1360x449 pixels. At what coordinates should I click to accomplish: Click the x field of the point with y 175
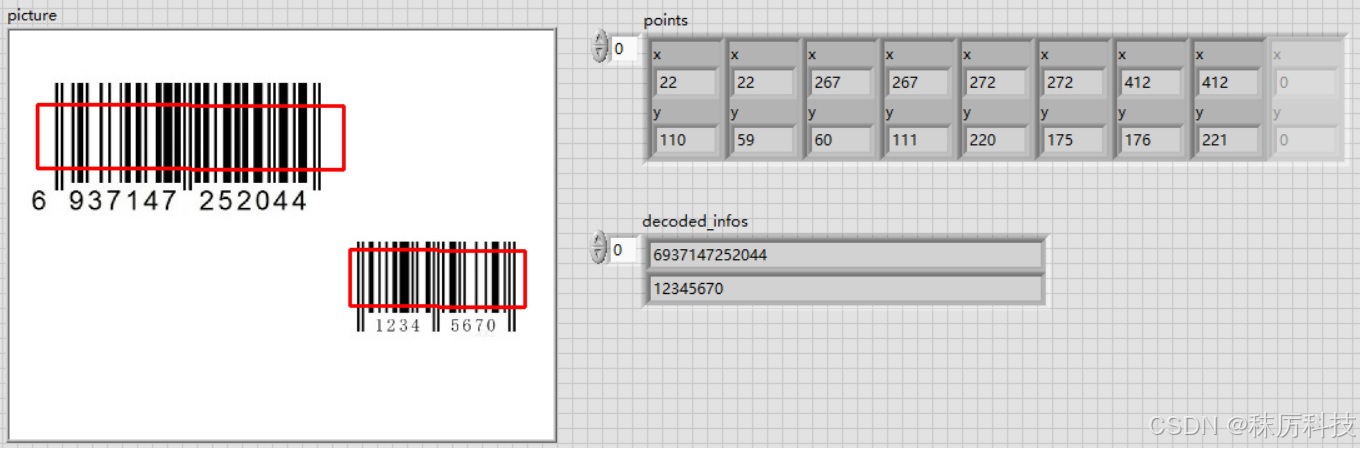[1075, 82]
